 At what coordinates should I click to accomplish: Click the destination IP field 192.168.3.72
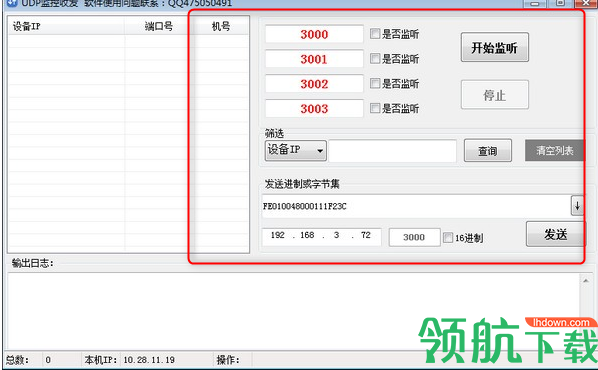[322, 236]
